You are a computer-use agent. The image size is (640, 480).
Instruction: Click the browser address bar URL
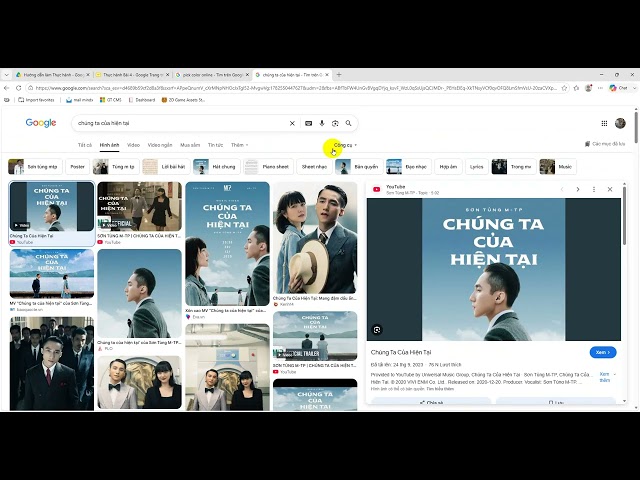296,88
